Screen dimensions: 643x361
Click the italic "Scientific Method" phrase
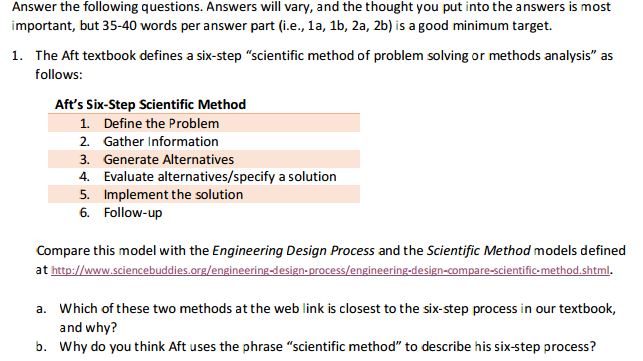coord(479,251)
